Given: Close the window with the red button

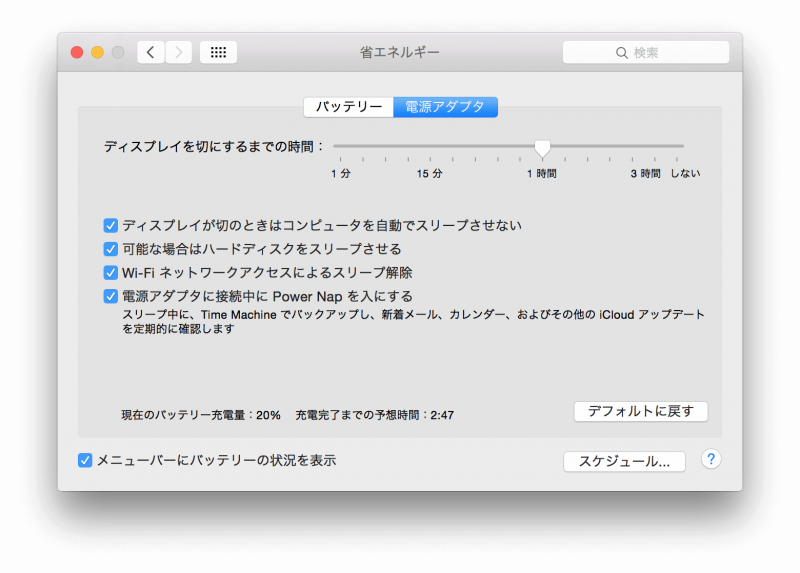Looking at the screenshot, I should (77, 52).
